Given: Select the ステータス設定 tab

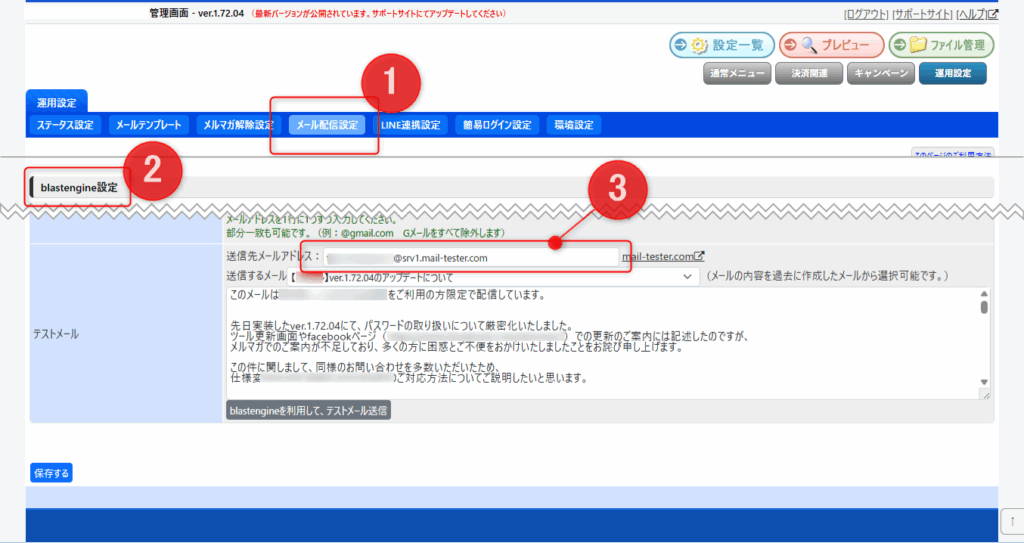Looking at the screenshot, I should 65,125.
